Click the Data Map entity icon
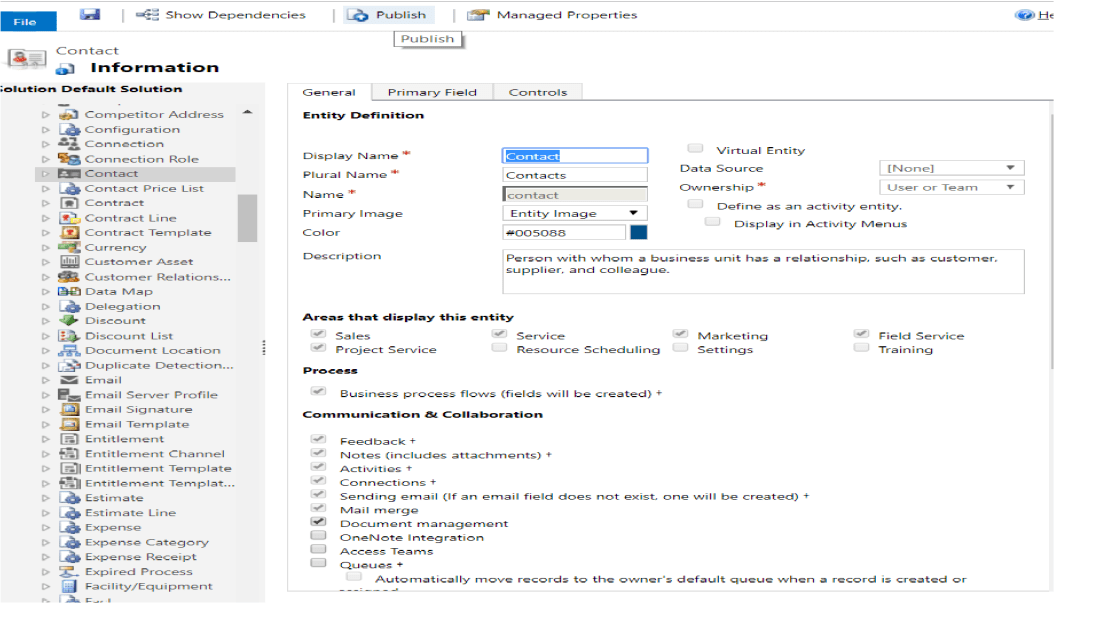The image size is (1100, 618). pos(69,292)
